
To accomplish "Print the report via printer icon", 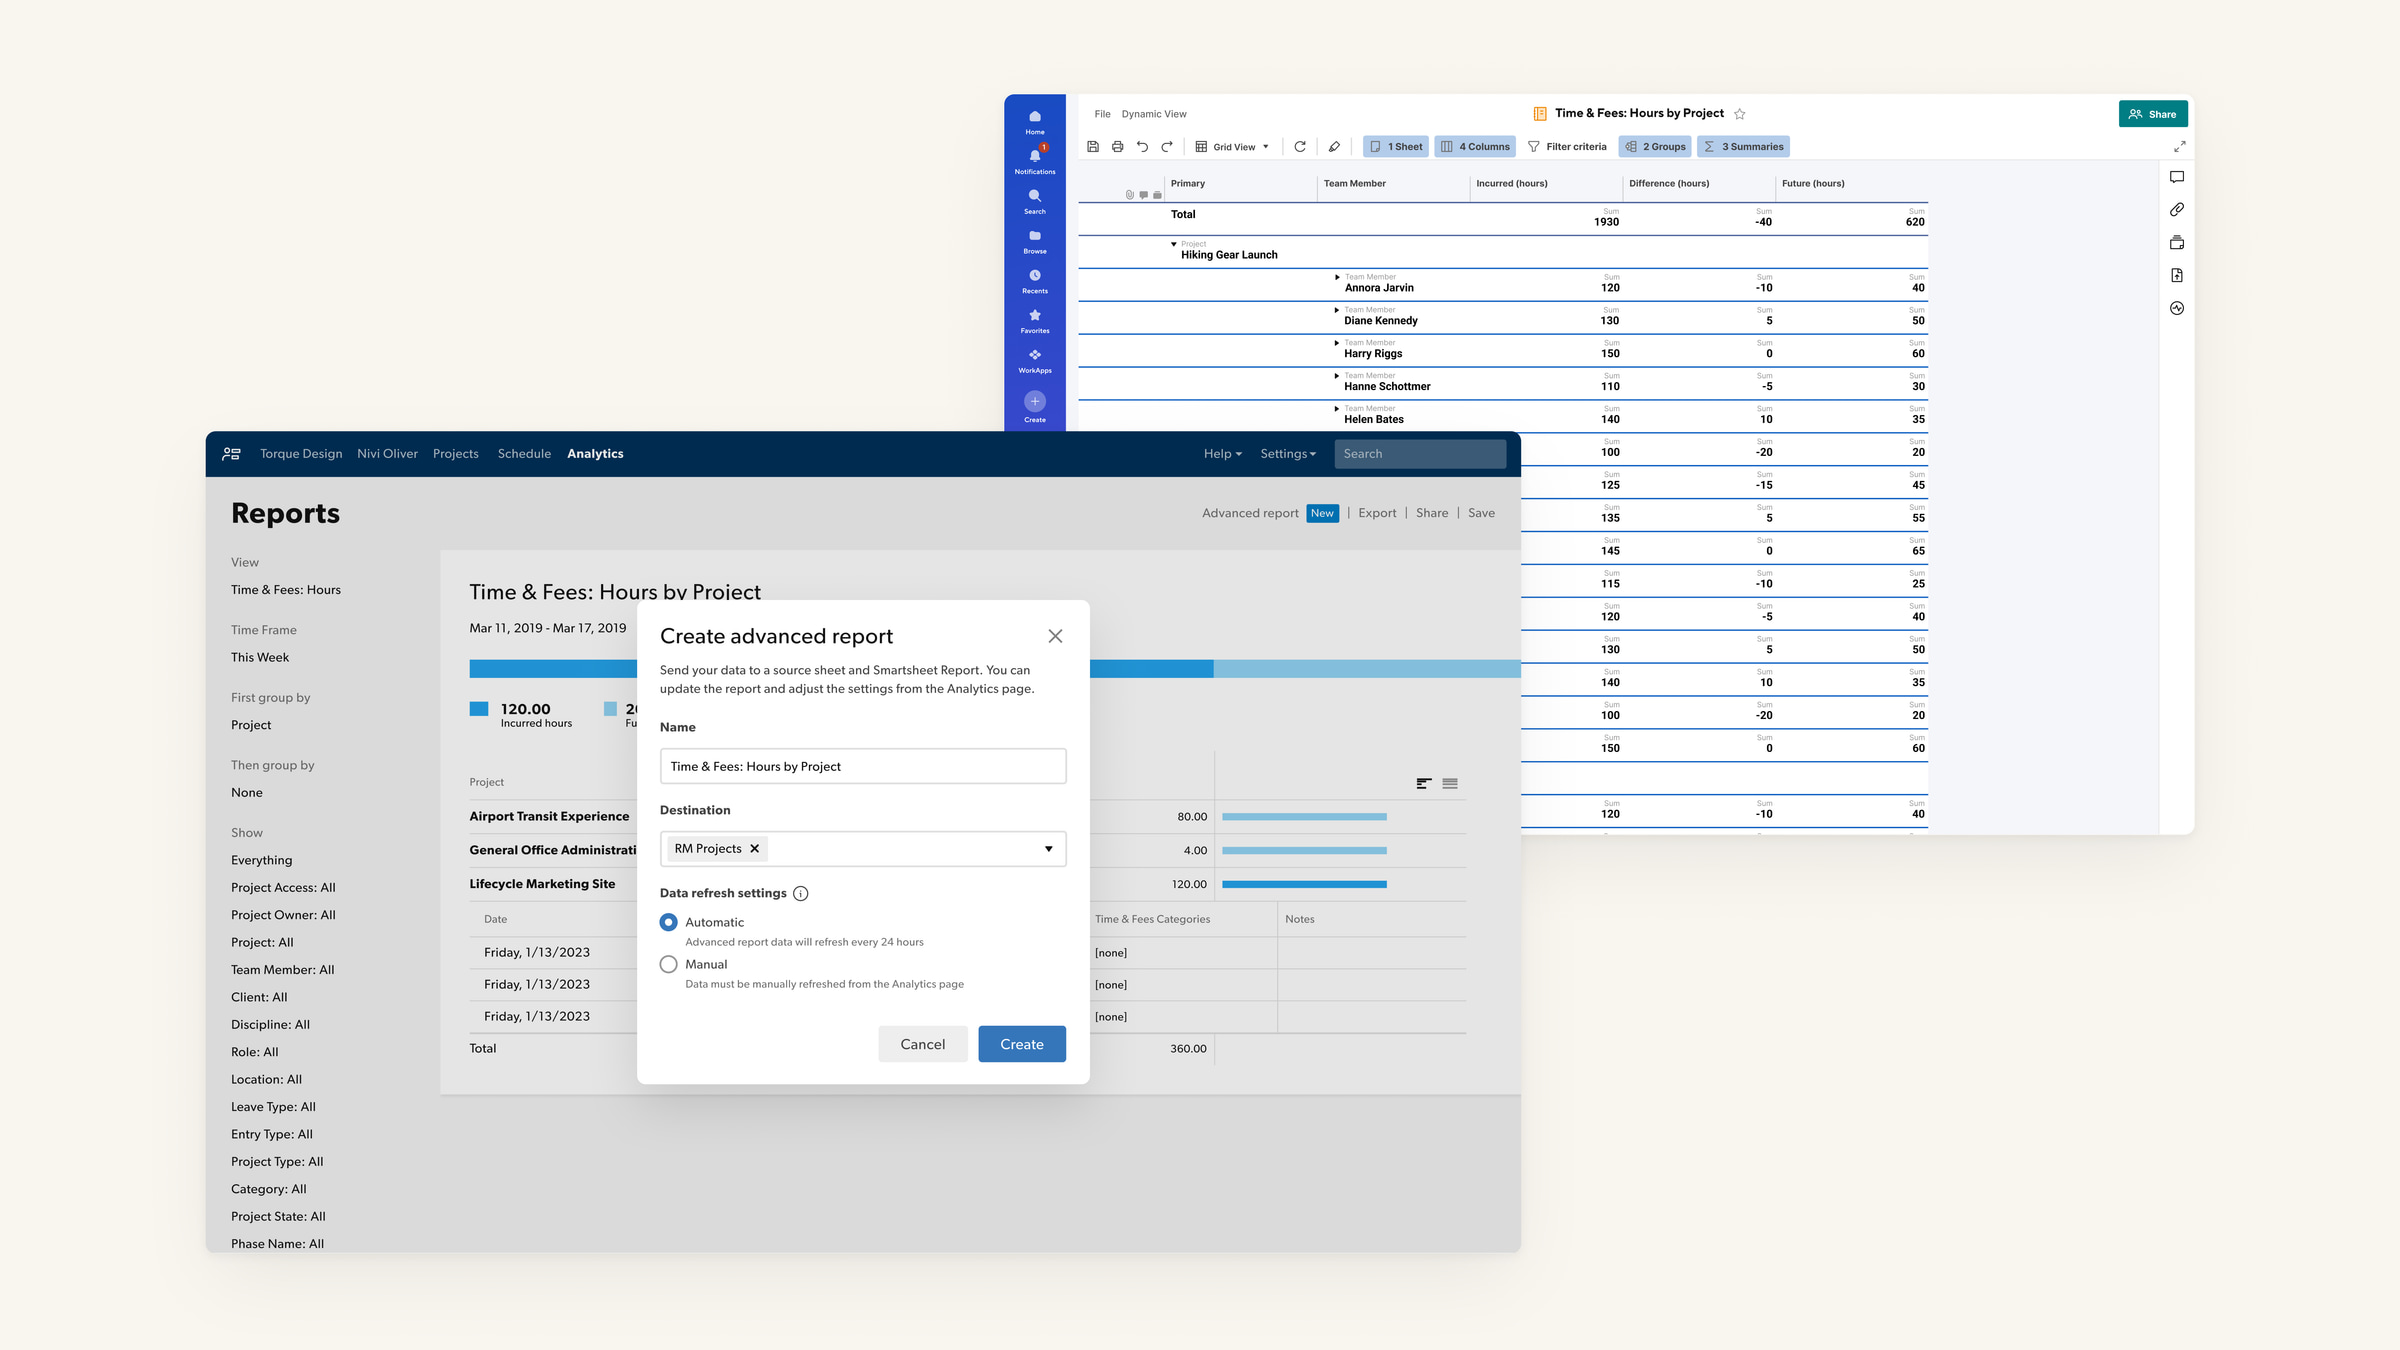I will click(1118, 147).
